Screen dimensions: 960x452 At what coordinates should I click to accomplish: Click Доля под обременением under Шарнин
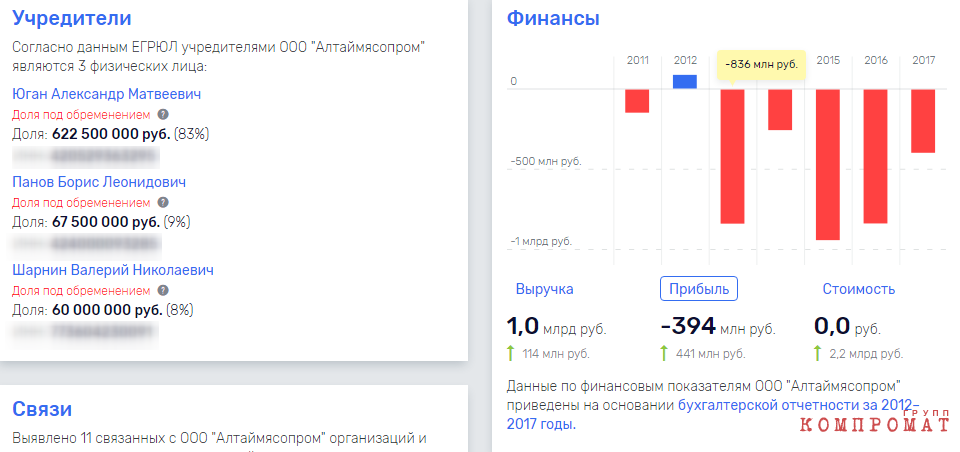(x=81, y=290)
